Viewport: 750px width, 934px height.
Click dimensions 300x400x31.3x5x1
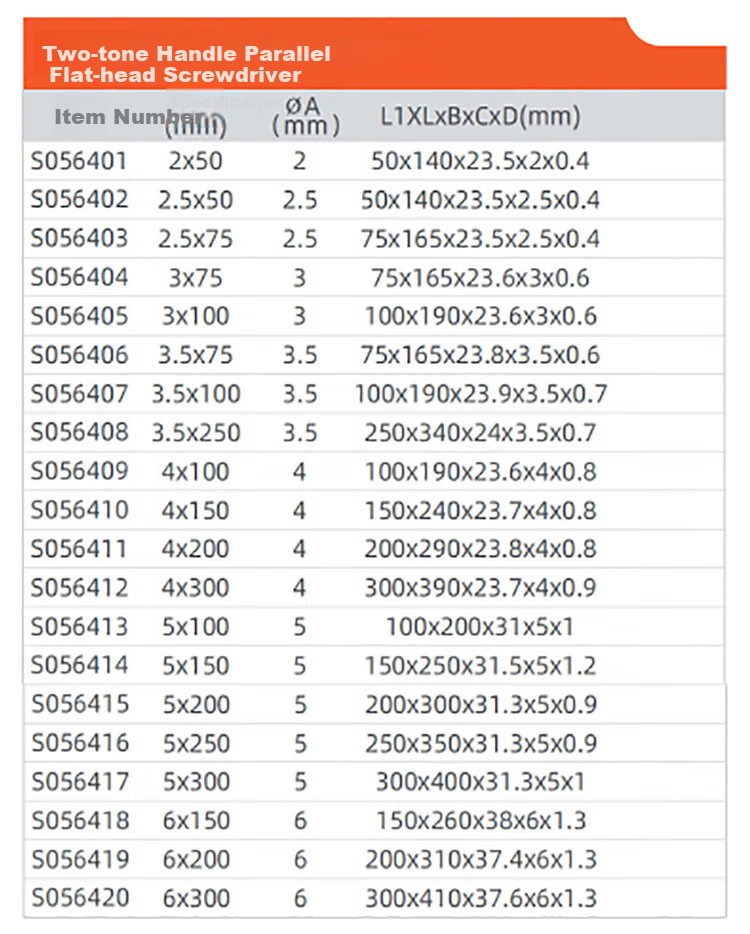(481, 782)
